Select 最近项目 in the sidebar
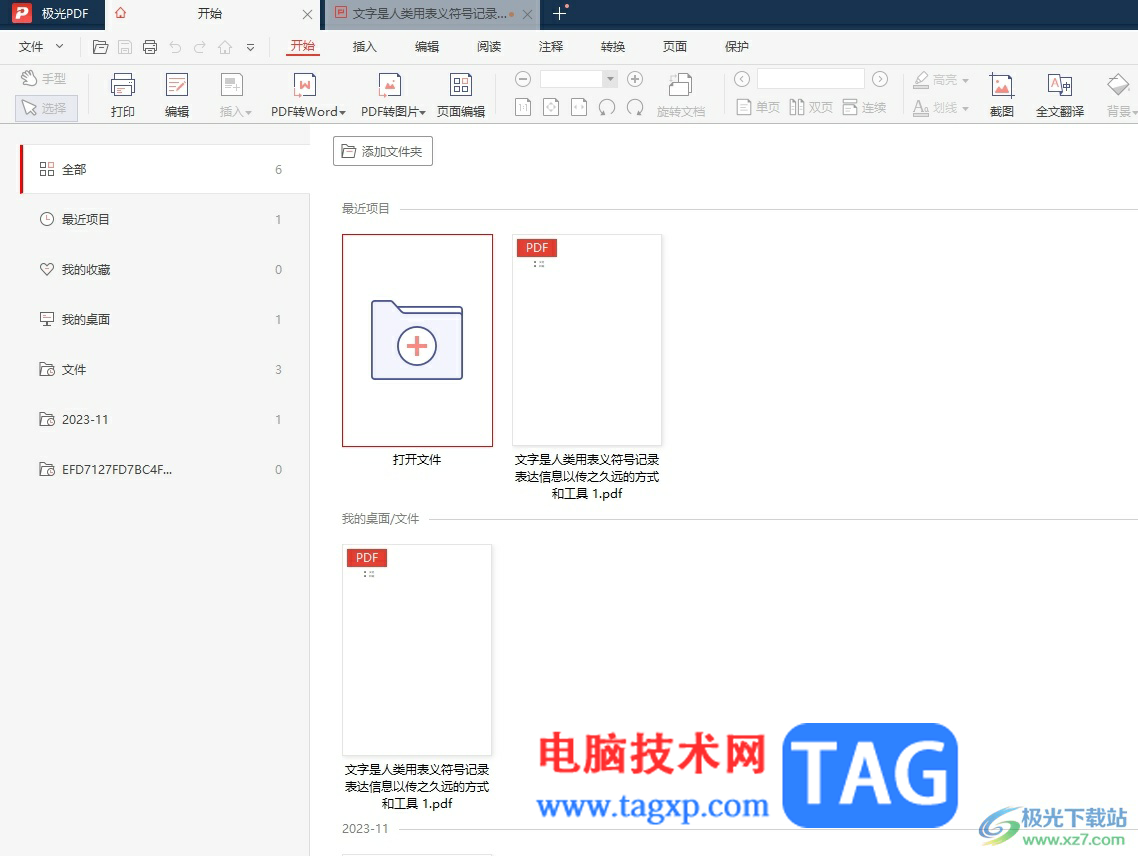 pos(165,219)
